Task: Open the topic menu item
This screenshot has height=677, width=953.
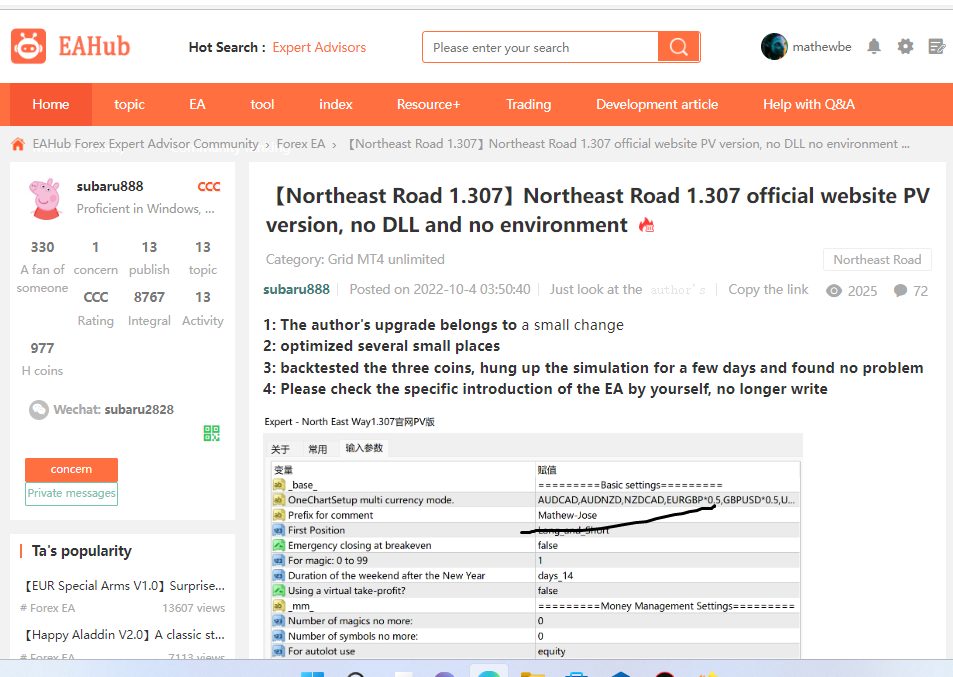Action: click(x=129, y=105)
